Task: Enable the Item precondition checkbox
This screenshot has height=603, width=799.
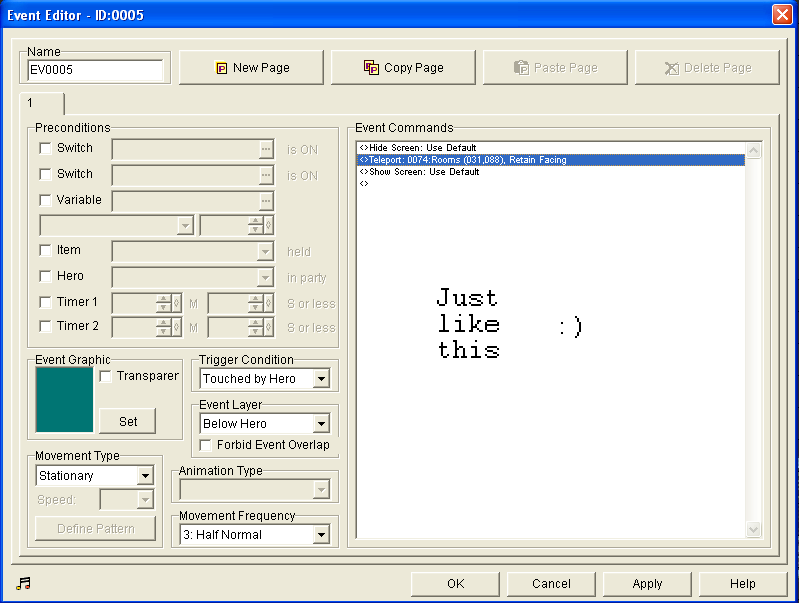Action: [45, 250]
